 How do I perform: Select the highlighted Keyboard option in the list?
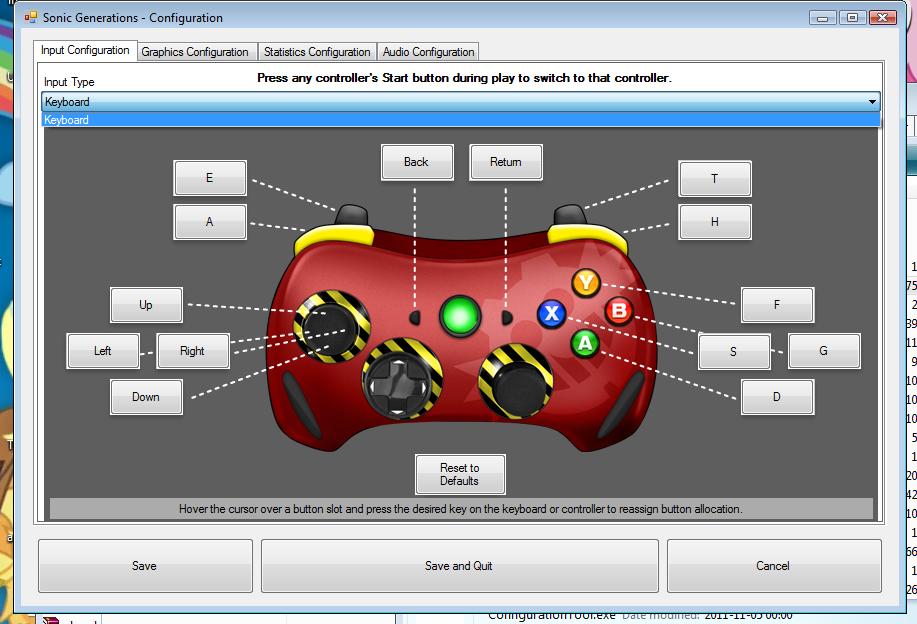(461, 120)
